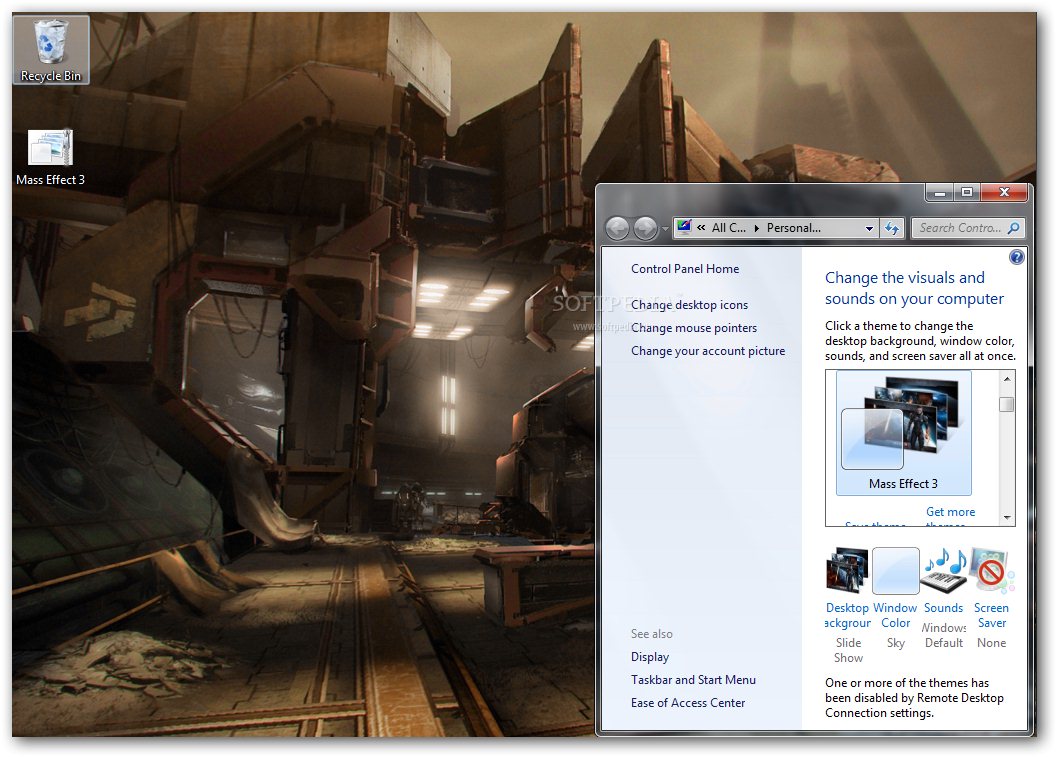Click the heading Change the visuals and sounds
Viewport: 1057px width, 757px height.
pos(914,289)
